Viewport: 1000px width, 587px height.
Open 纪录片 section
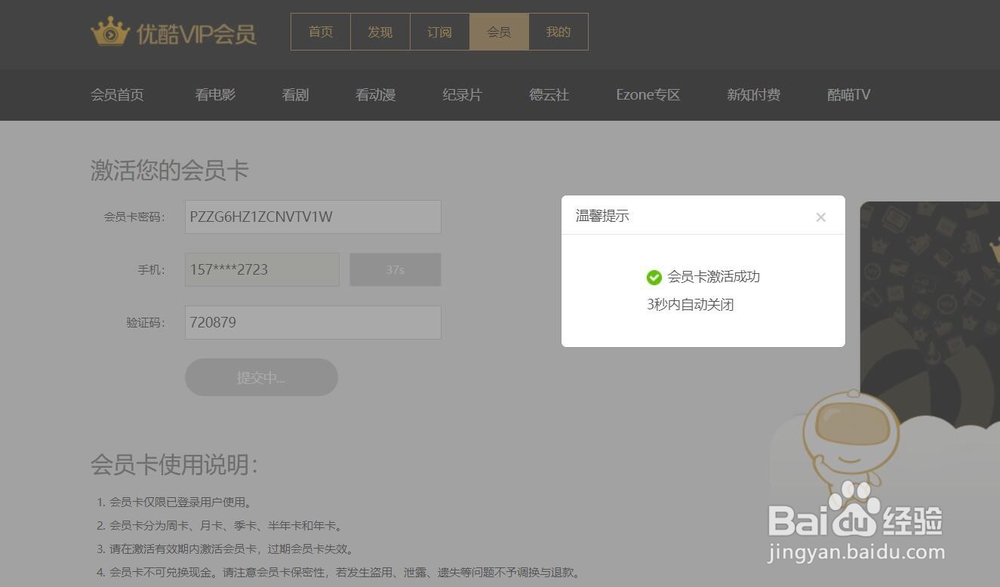coord(462,95)
